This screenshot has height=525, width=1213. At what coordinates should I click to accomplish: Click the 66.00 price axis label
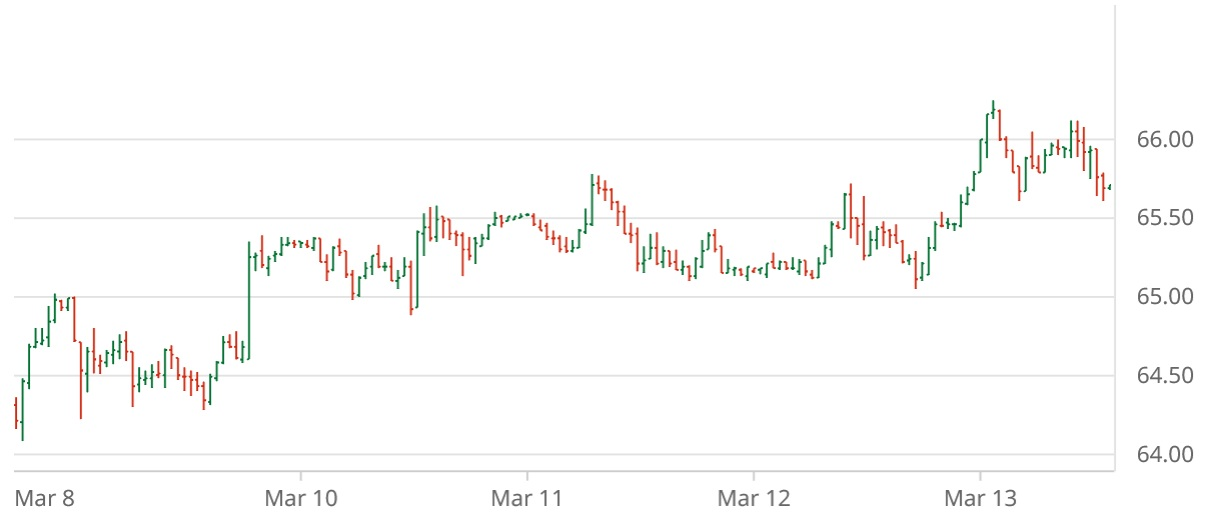[x=1165, y=139]
